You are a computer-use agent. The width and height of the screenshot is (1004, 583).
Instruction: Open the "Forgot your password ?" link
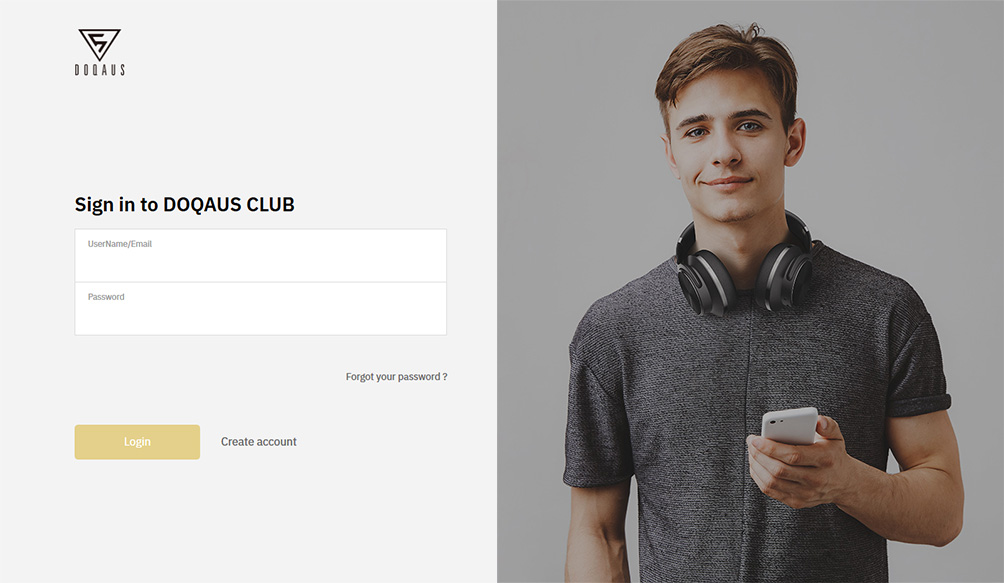[396, 377]
